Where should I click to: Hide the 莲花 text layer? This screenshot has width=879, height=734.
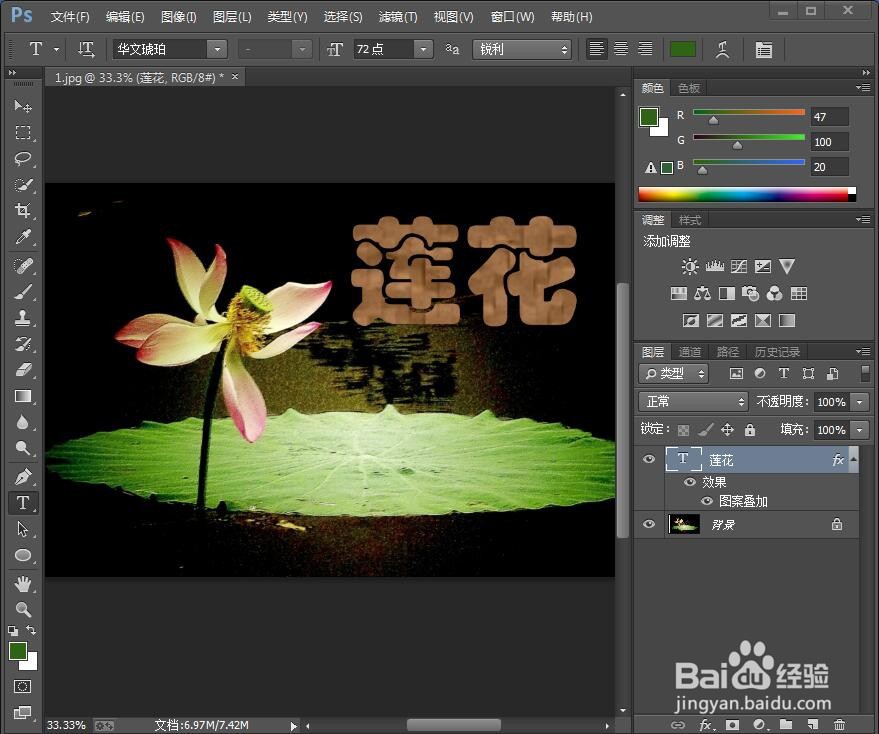(649, 459)
